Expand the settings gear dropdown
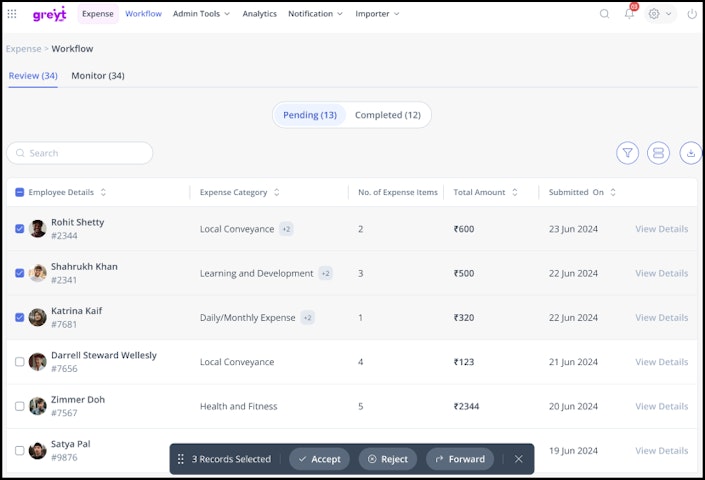 tap(660, 14)
